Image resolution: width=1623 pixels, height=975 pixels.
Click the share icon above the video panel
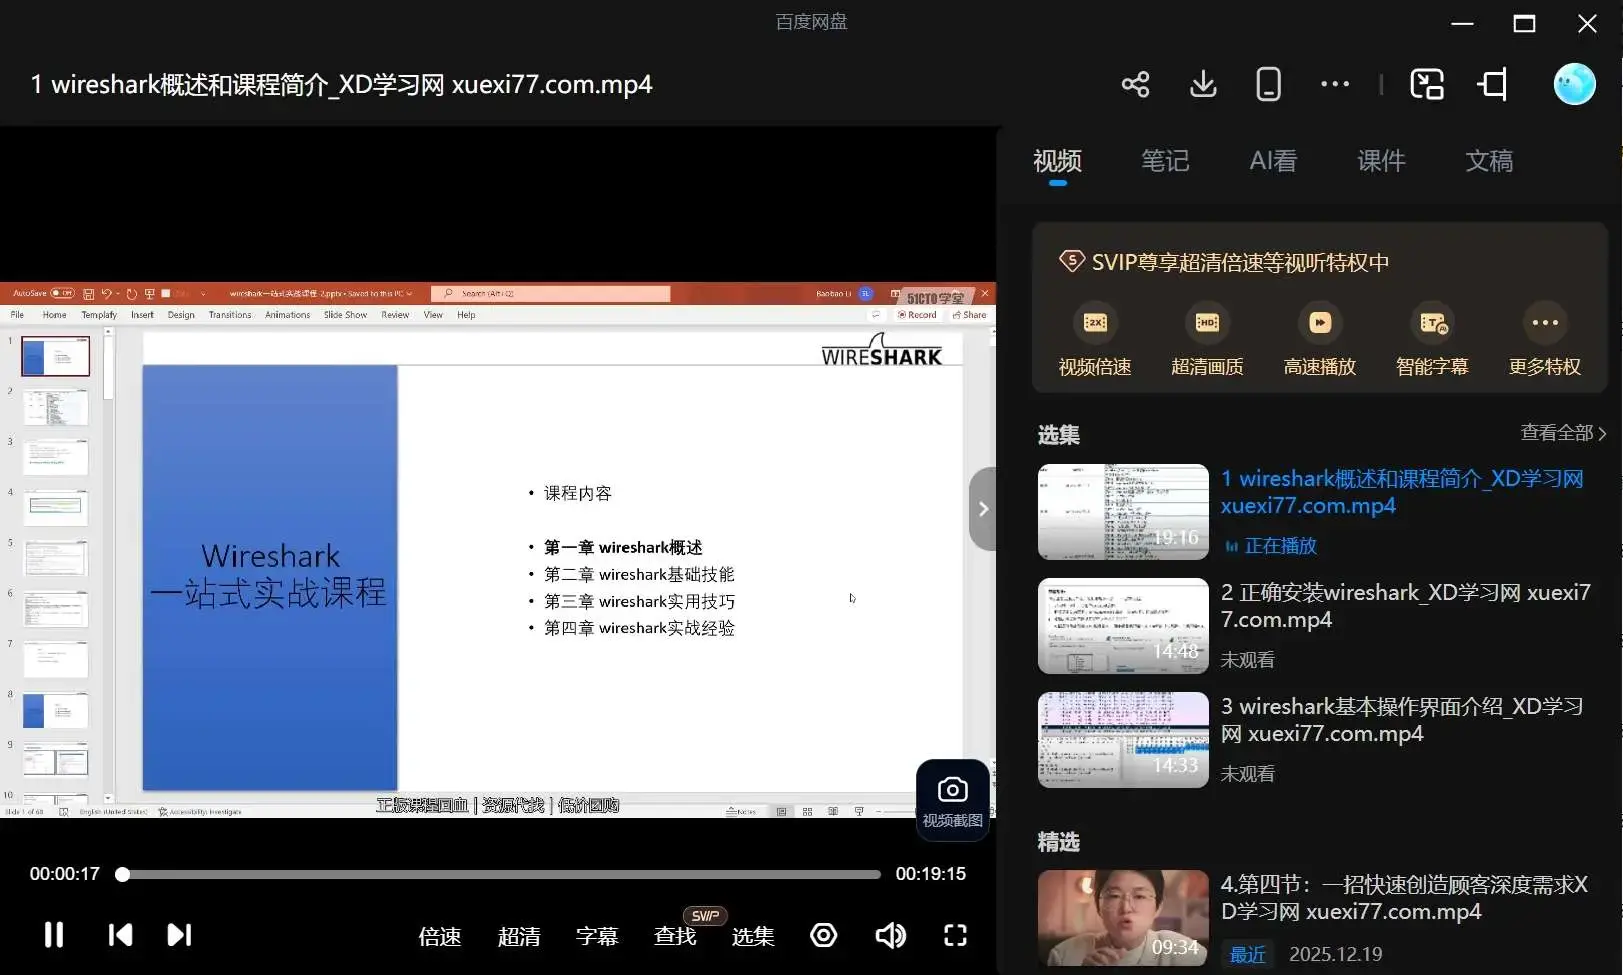(x=1135, y=84)
